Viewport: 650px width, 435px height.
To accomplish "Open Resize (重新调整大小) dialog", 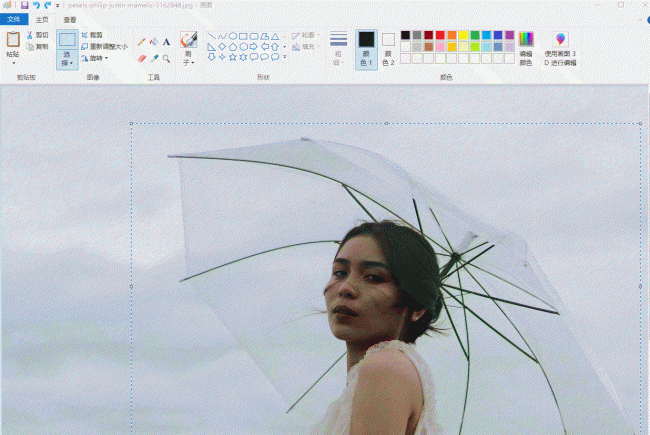I will click(104, 46).
